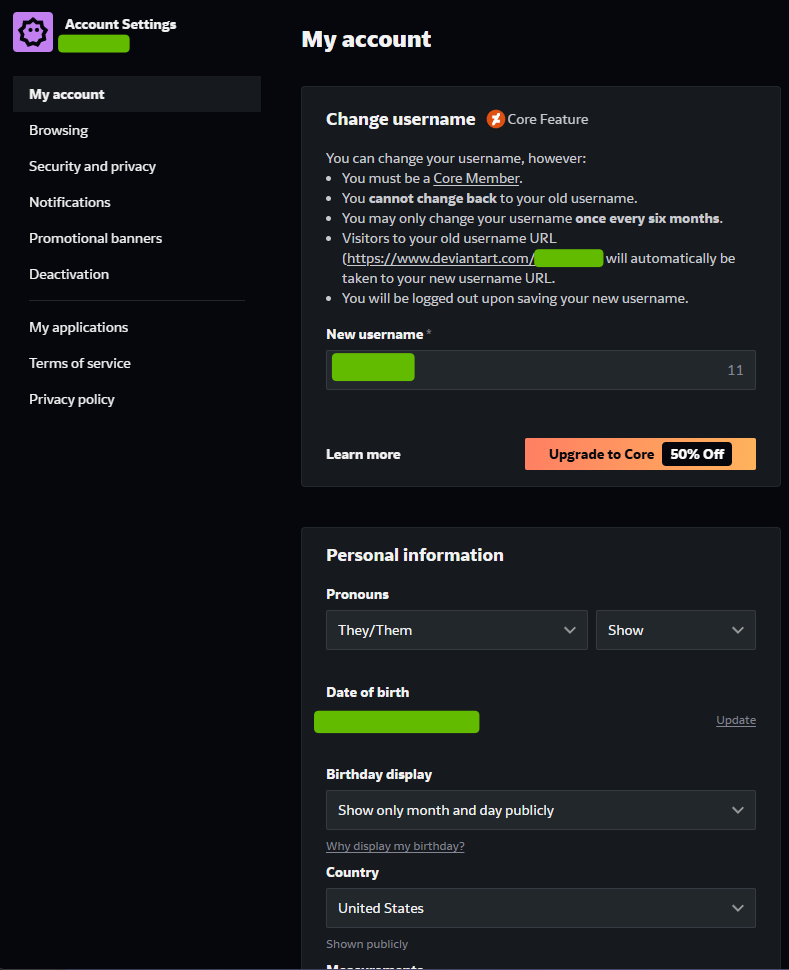Go to Security and privacy settings
The width and height of the screenshot is (789, 970).
tap(92, 166)
